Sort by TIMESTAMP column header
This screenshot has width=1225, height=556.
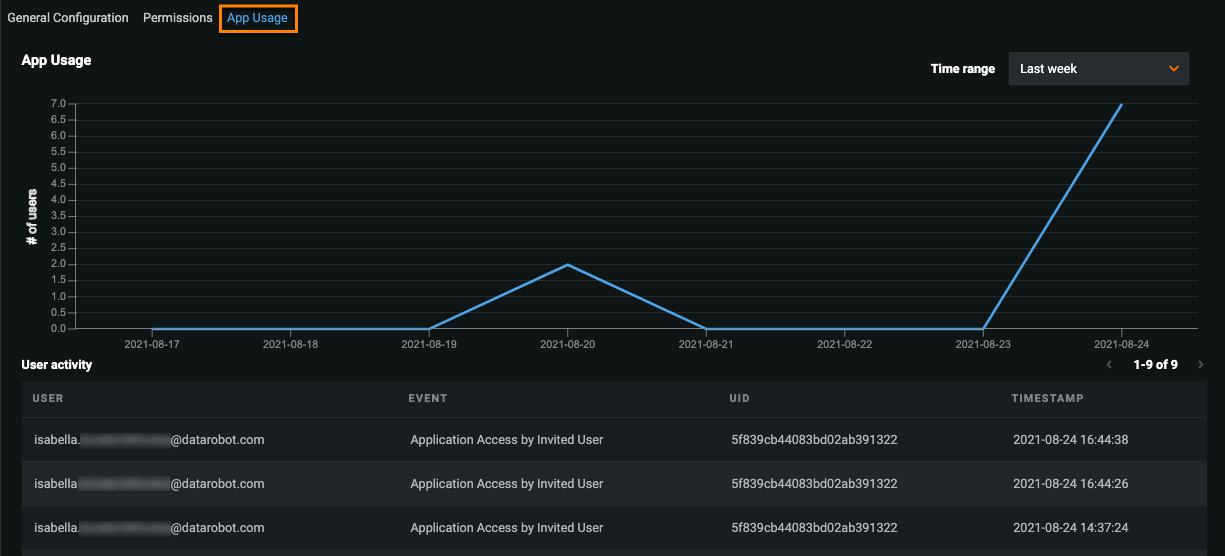pos(1047,398)
